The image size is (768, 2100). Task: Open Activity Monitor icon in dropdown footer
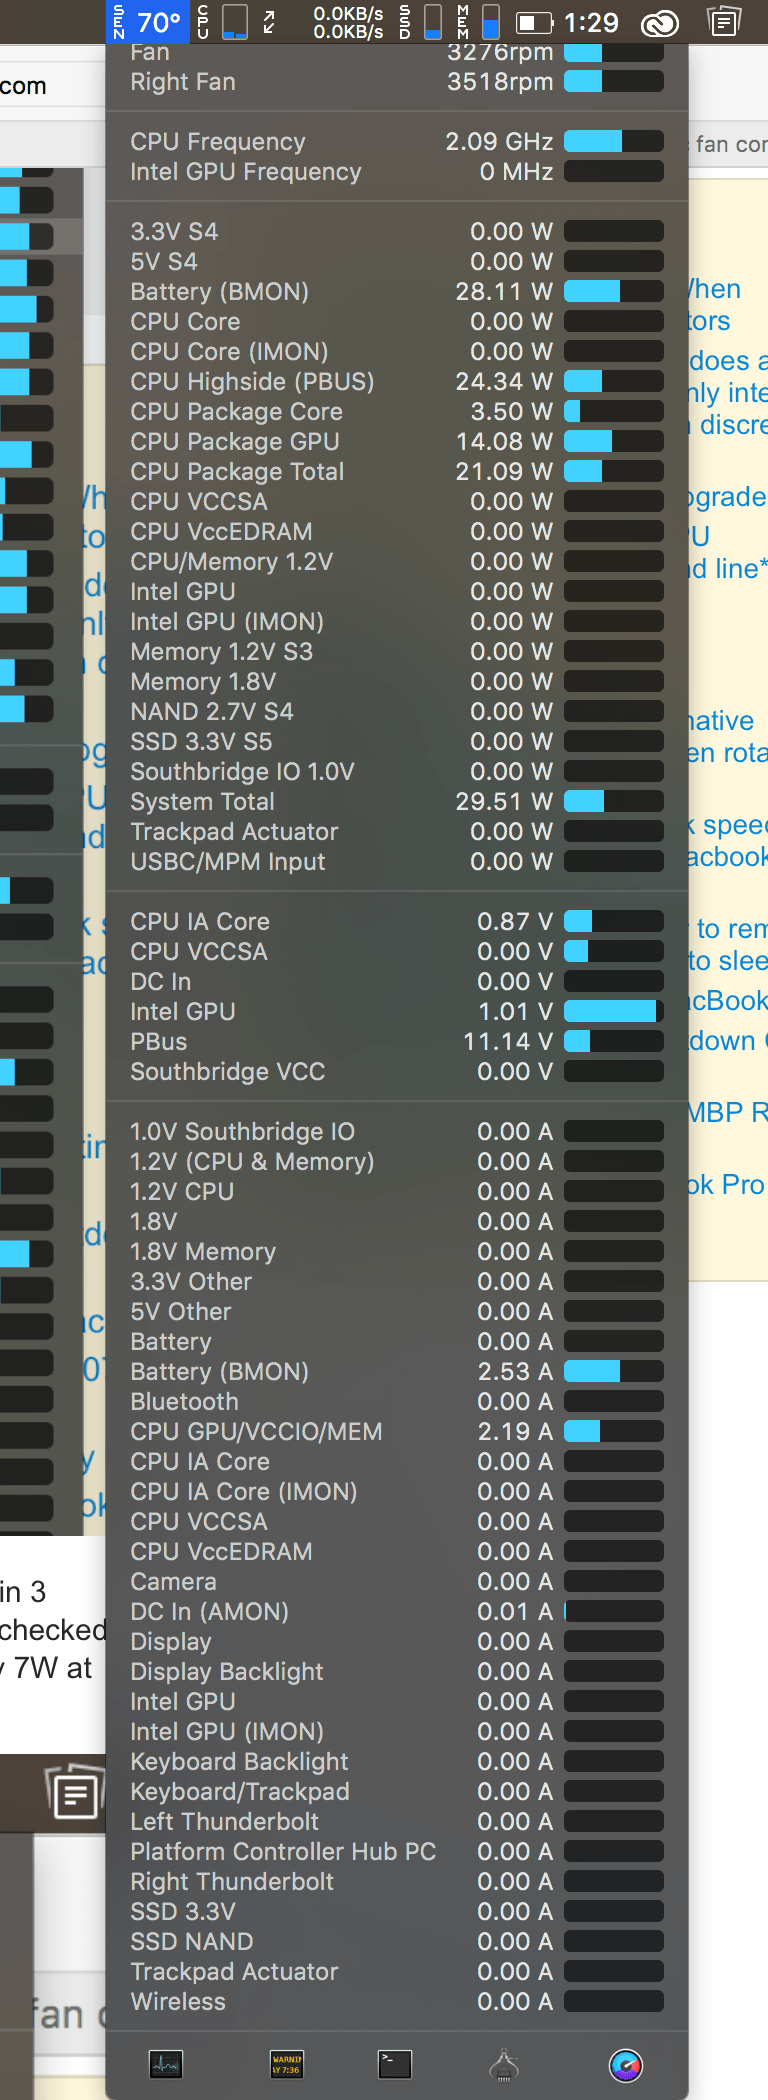coord(166,2064)
